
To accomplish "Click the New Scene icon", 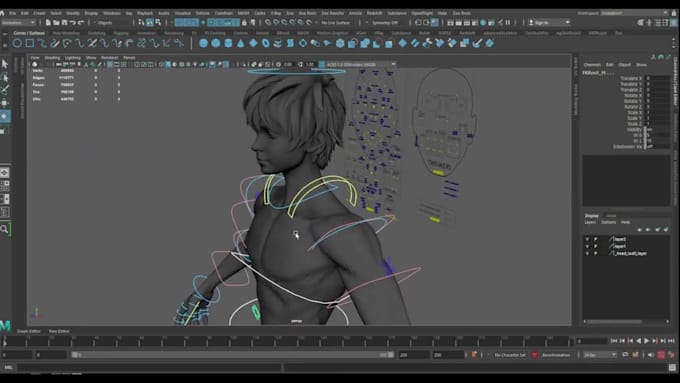I will 48,22.
